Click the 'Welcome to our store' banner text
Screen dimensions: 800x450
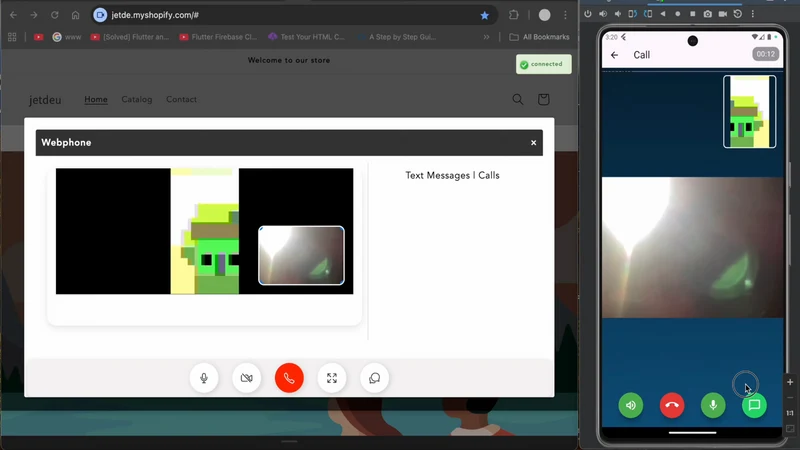coord(289,60)
